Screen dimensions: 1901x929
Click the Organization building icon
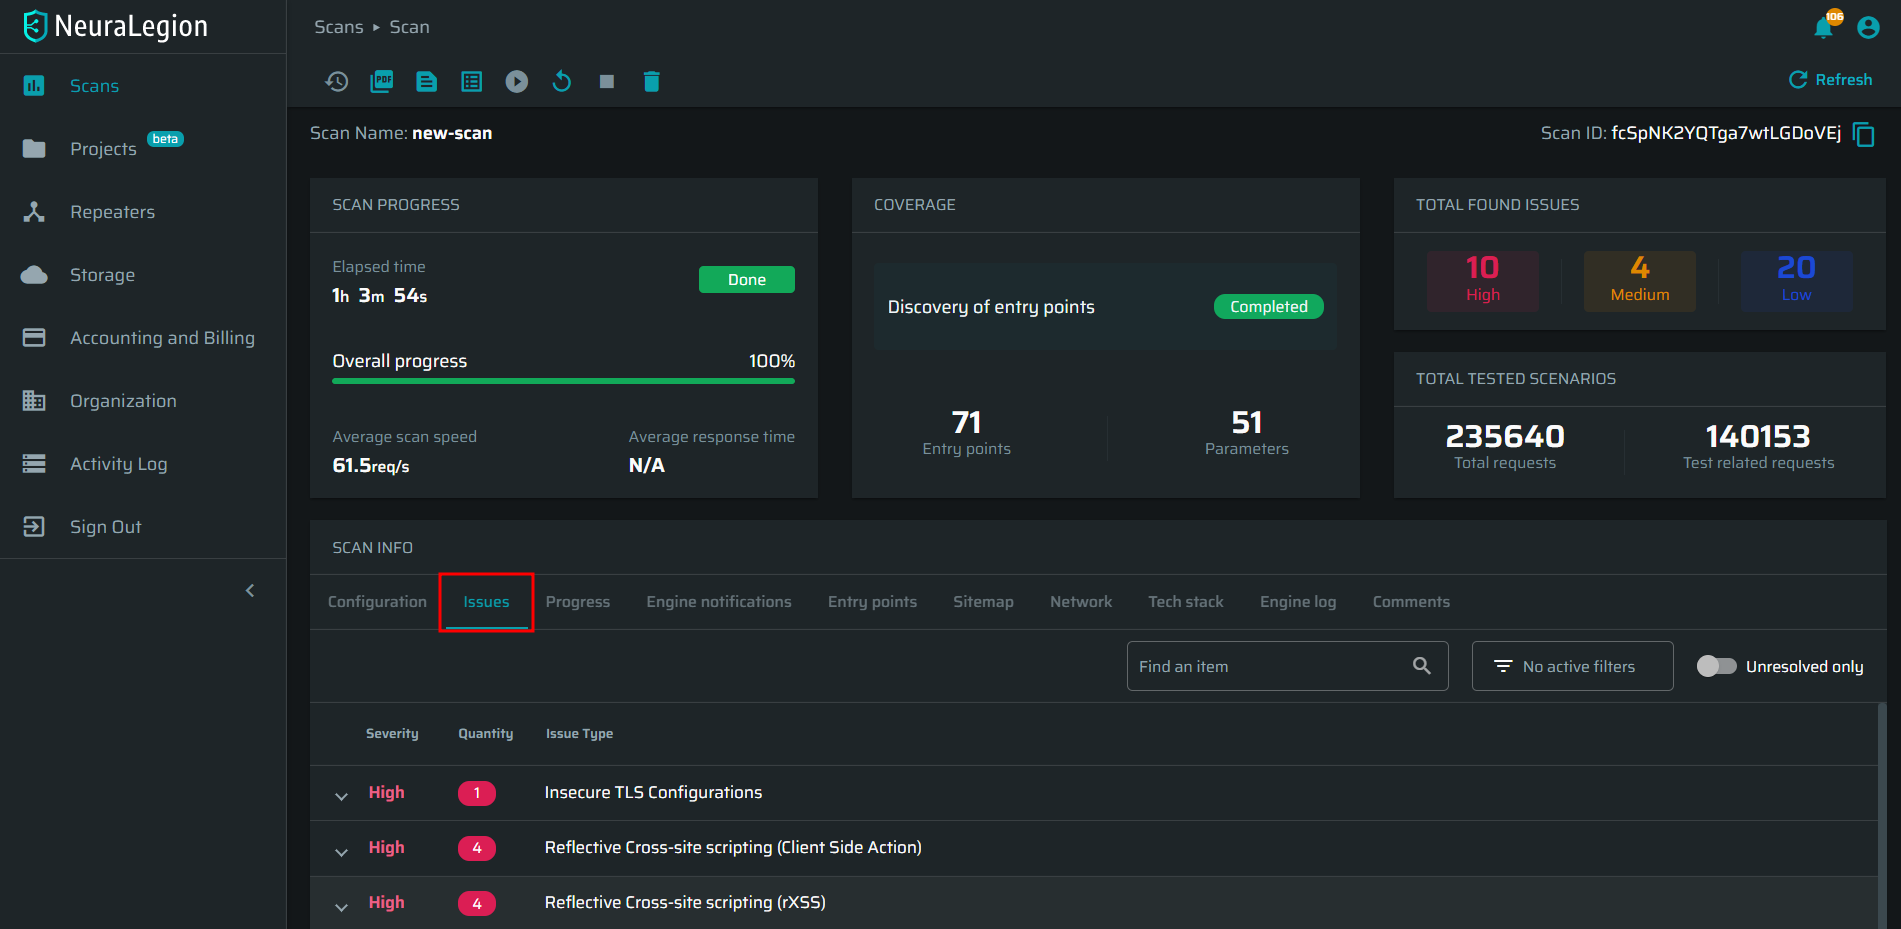tap(34, 401)
